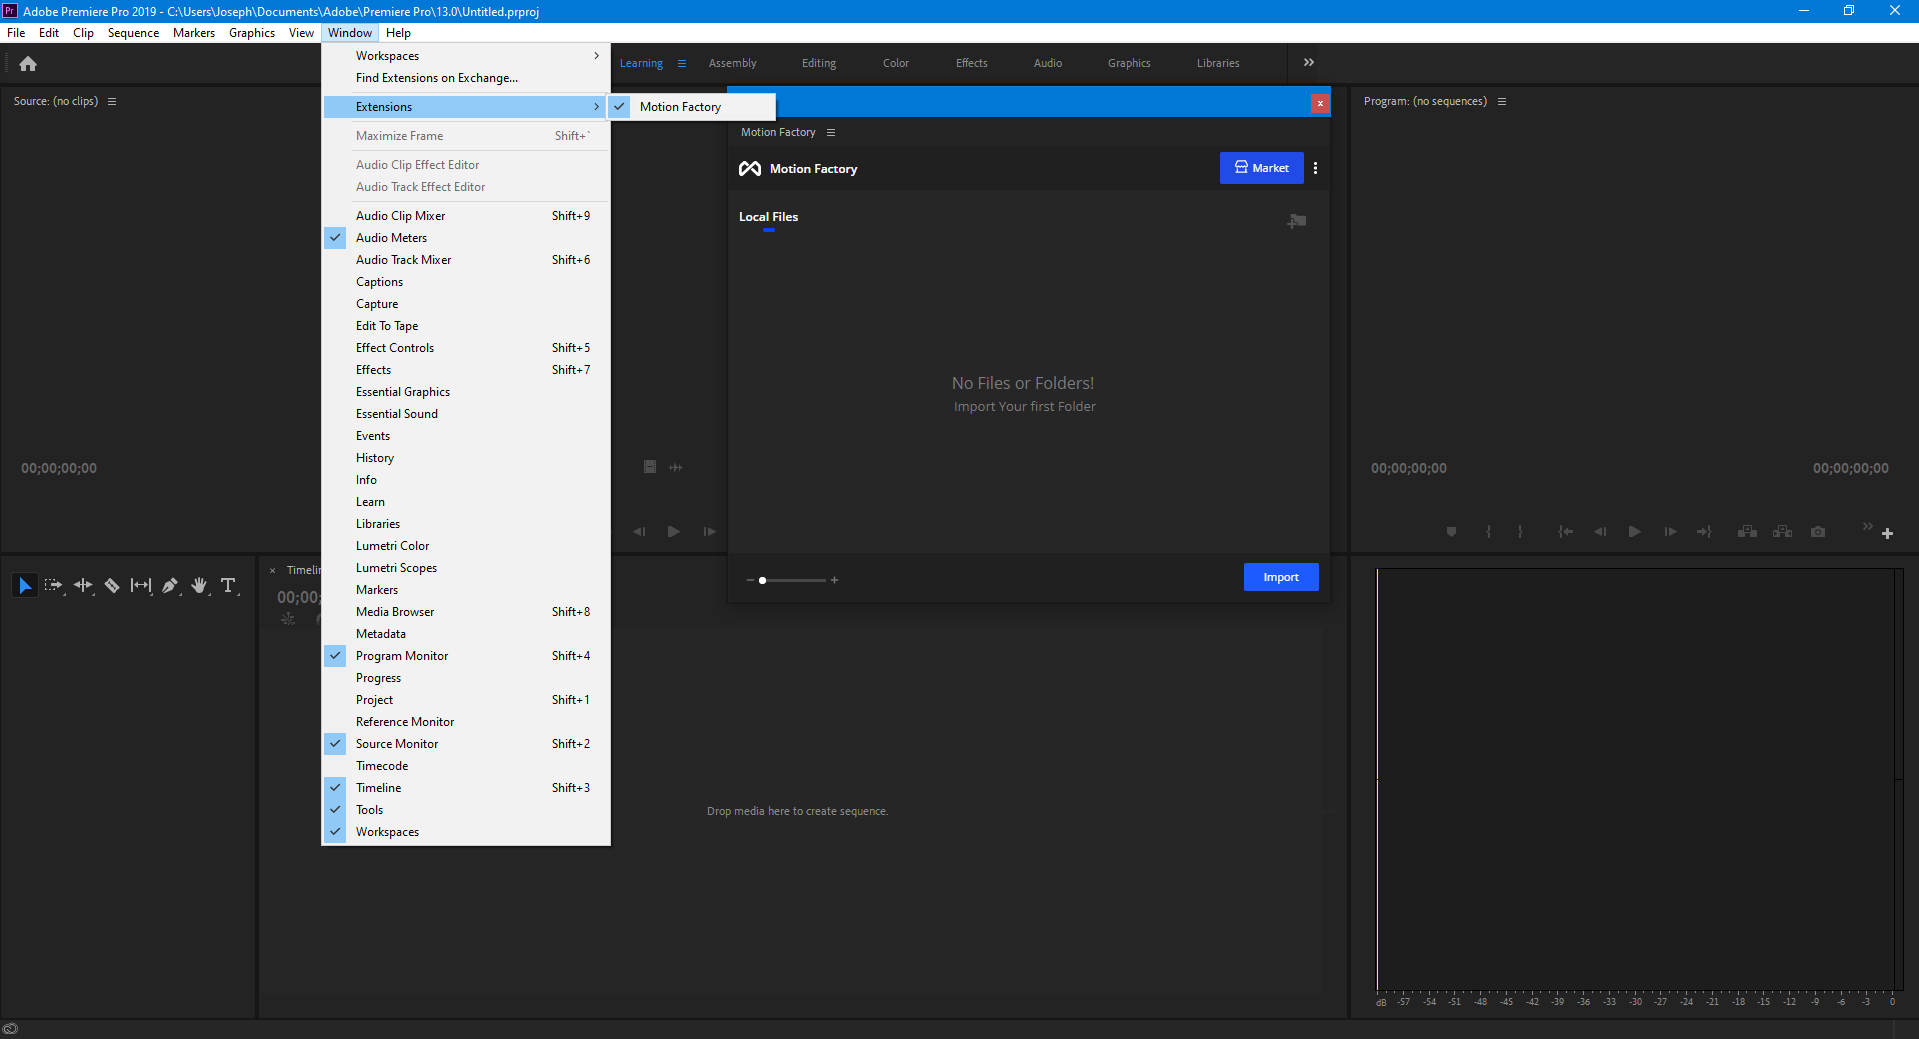Select the Hand tool
This screenshot has height=1039, width=1919.
point(199,585)
